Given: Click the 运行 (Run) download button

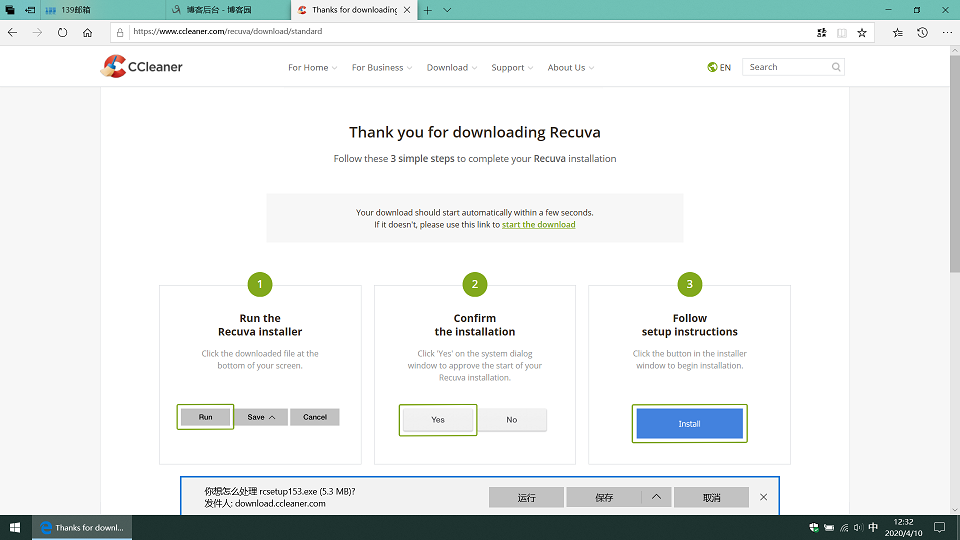Looking at the screenshot, I should (526, 497).
